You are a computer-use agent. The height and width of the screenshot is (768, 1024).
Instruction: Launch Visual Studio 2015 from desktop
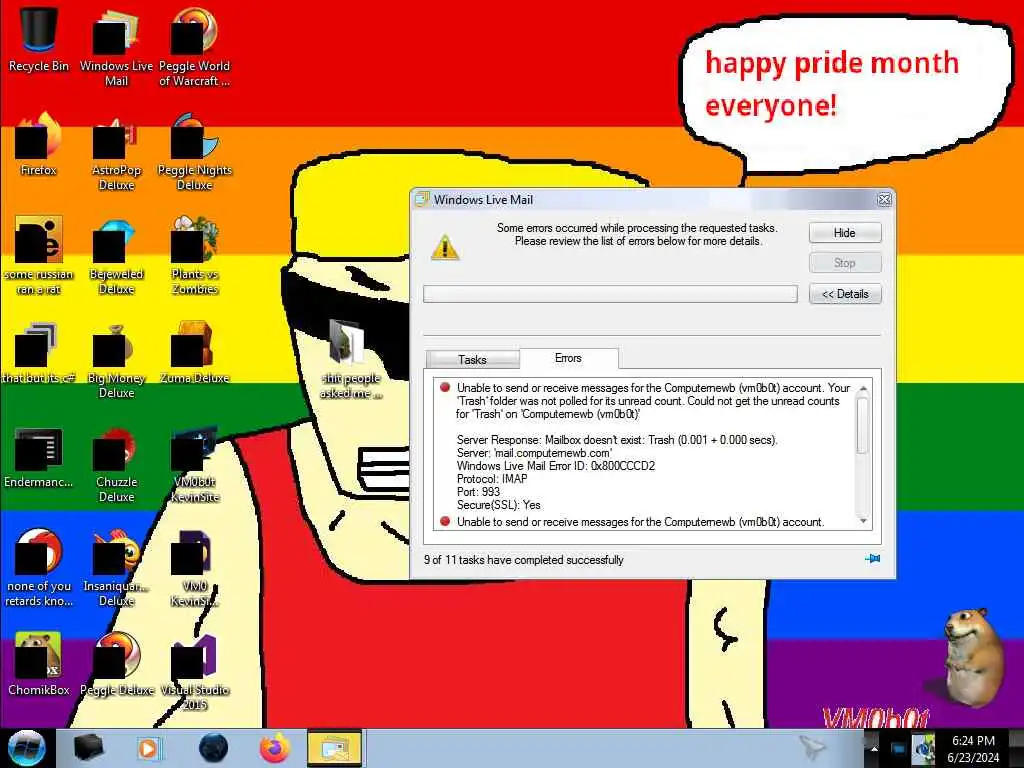pos(194,671)
